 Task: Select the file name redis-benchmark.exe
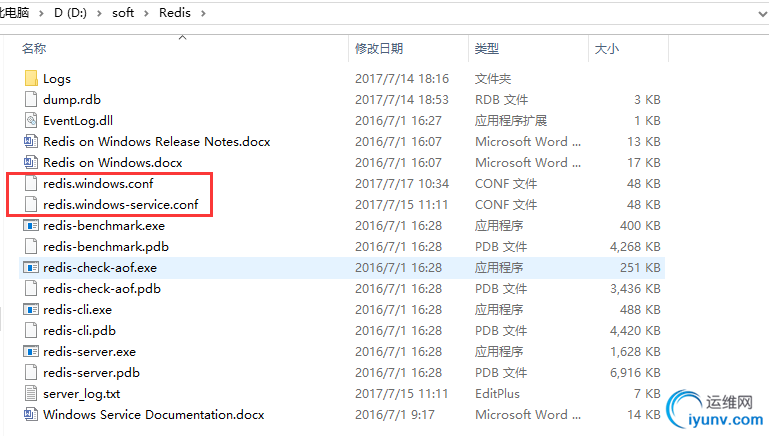(x=104, y=226)
